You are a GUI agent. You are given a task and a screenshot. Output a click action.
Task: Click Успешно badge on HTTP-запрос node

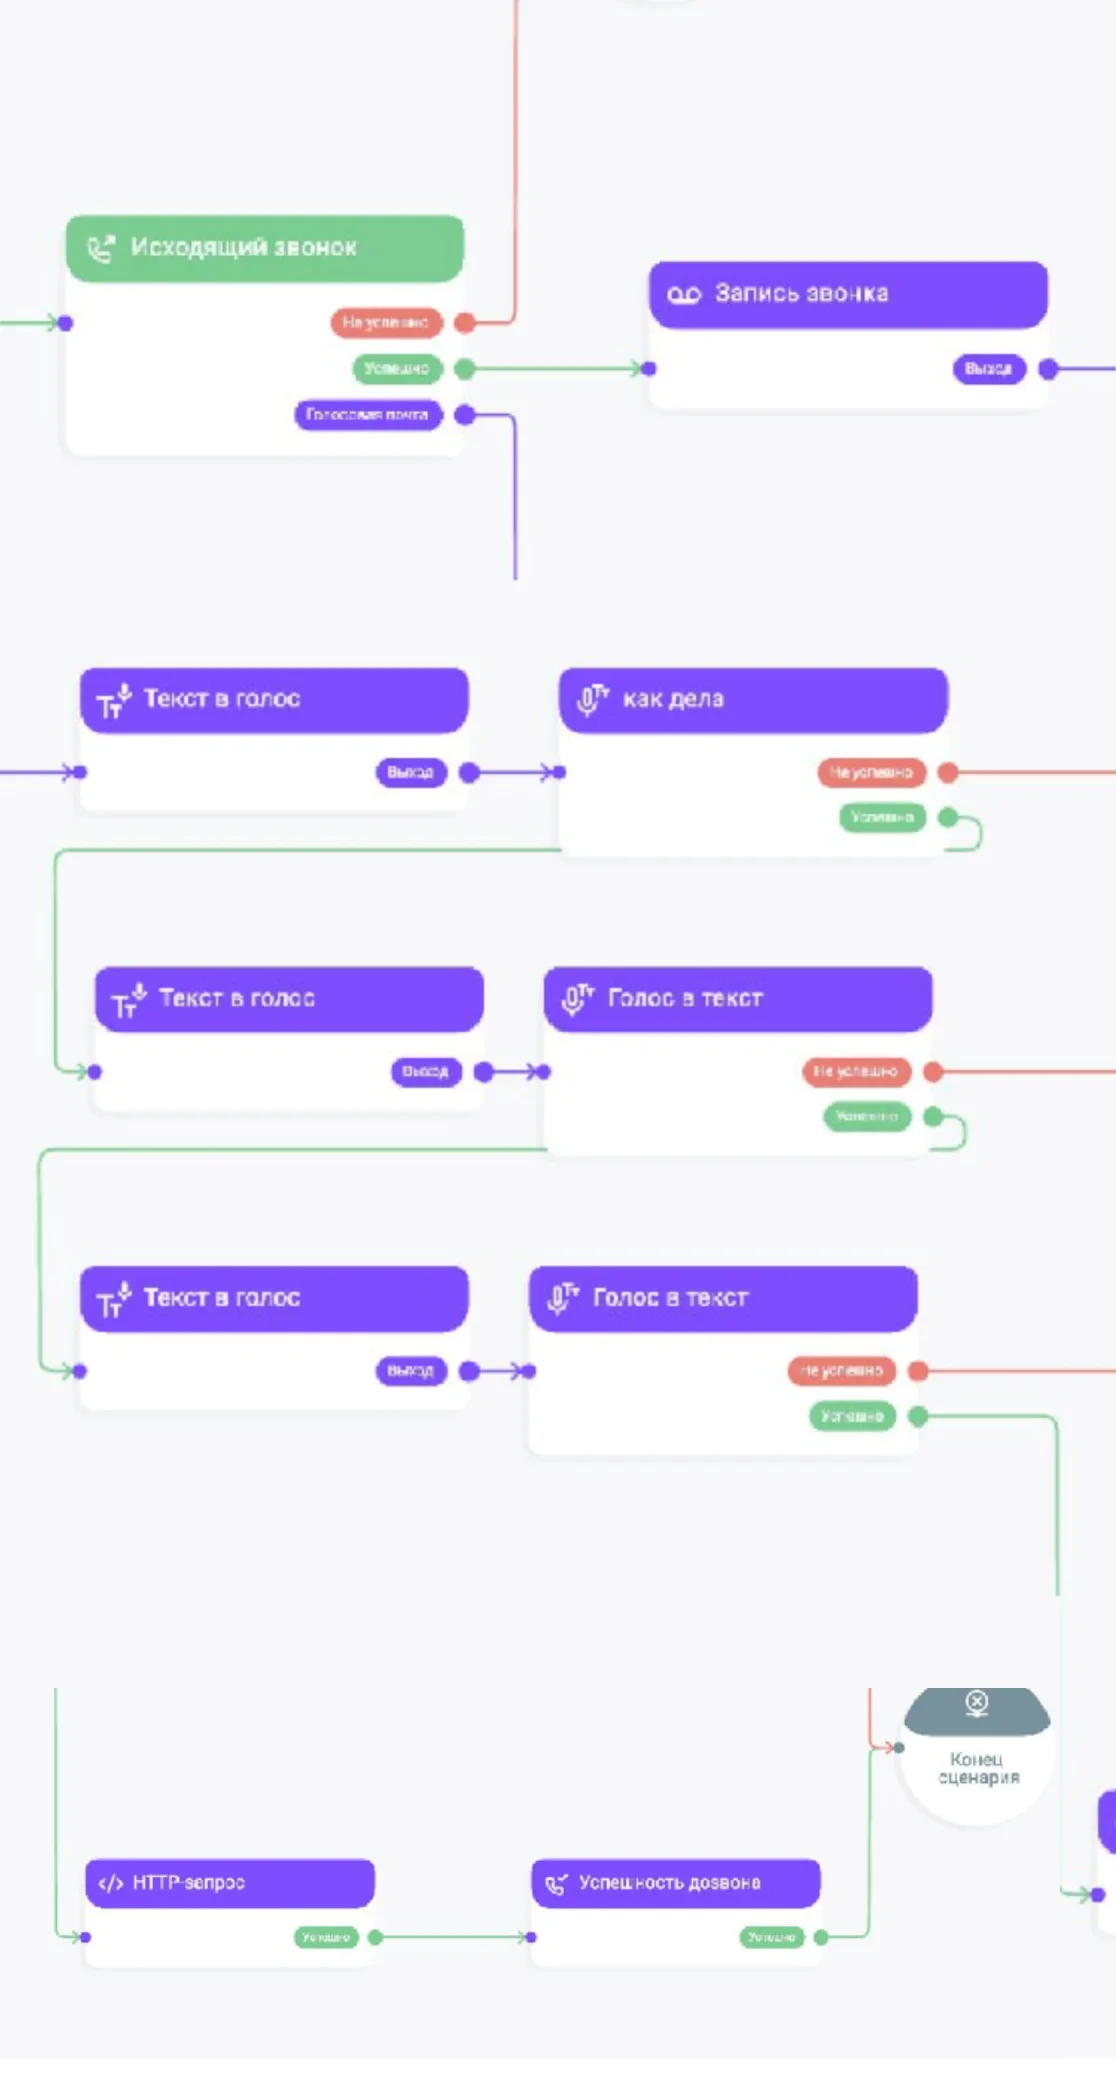(x=326, y=1937)
